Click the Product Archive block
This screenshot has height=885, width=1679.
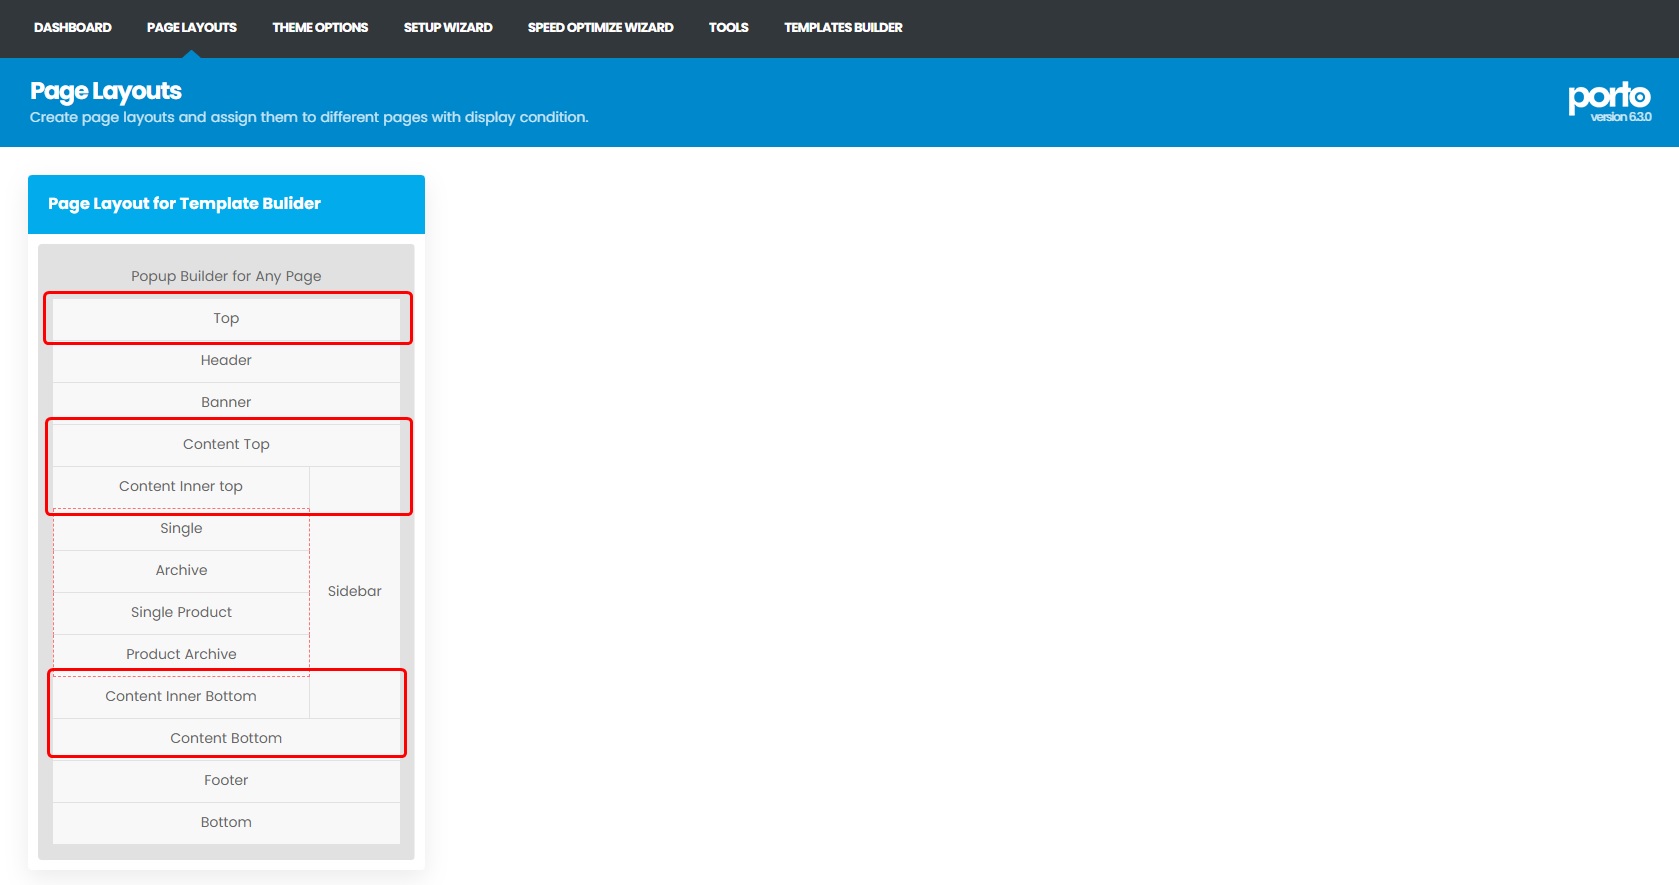pos(181,655)
